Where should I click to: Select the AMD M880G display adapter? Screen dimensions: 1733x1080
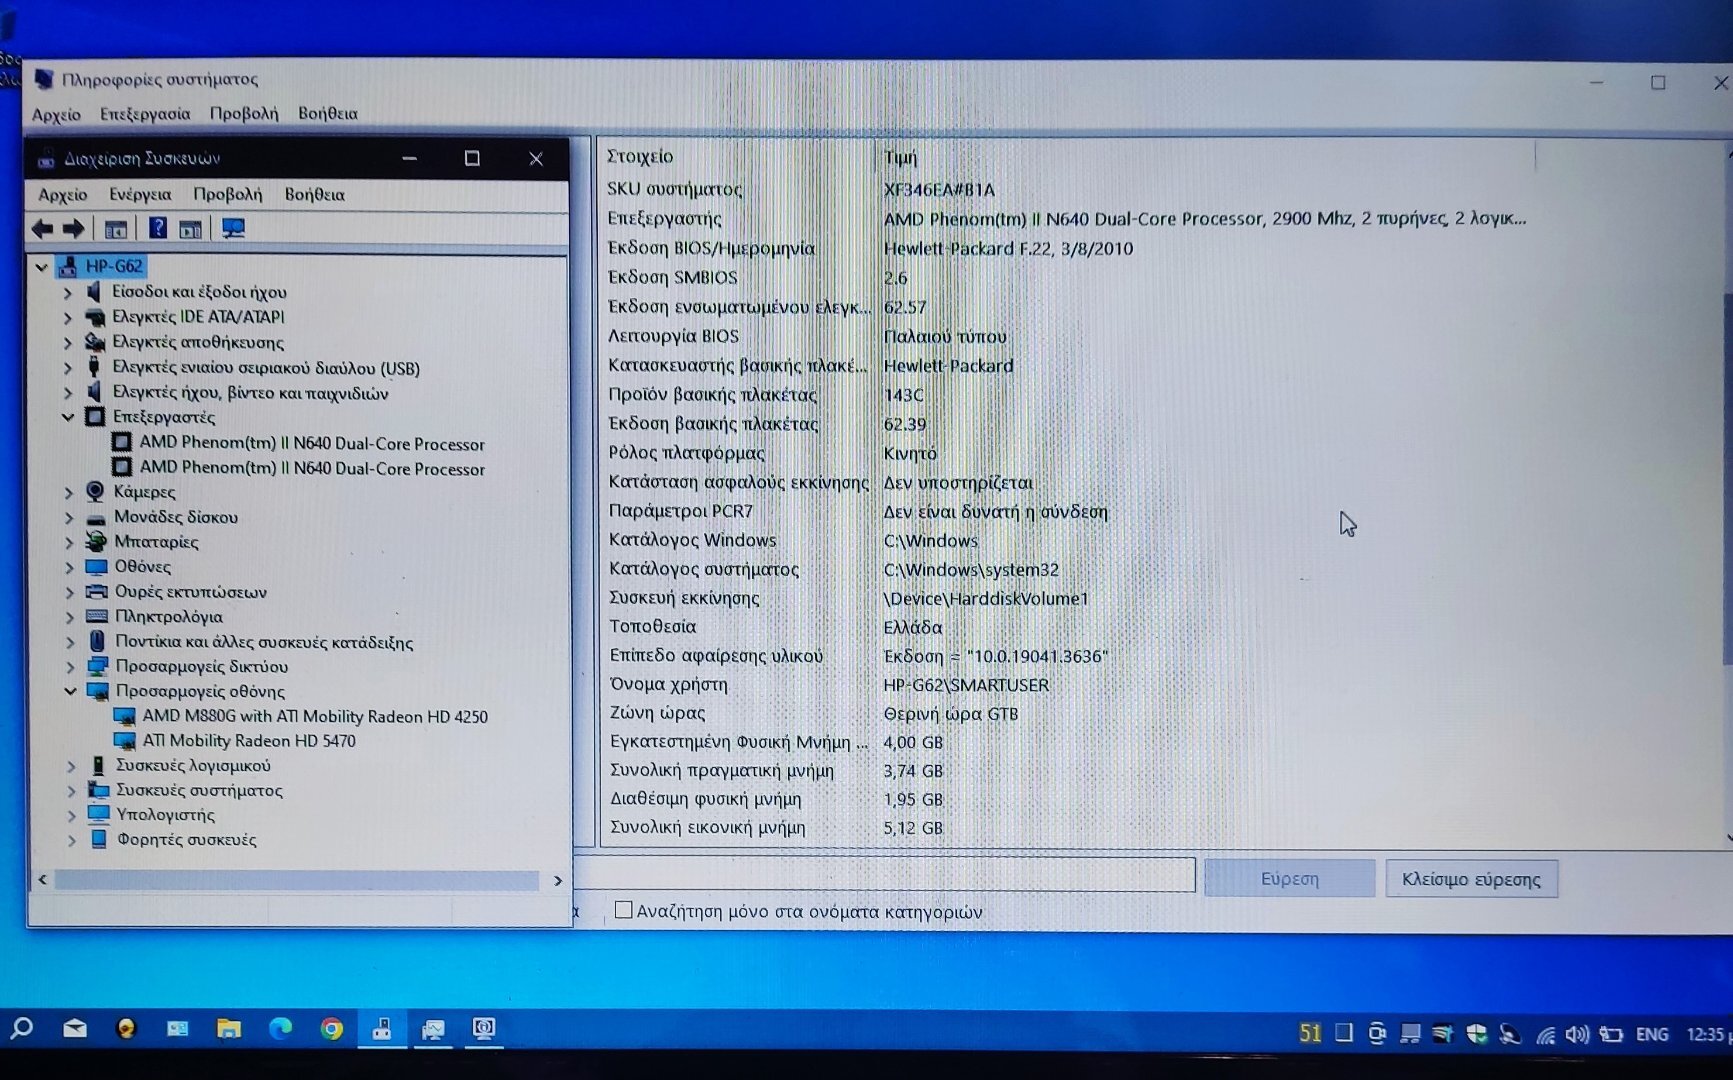click(314, 716)
